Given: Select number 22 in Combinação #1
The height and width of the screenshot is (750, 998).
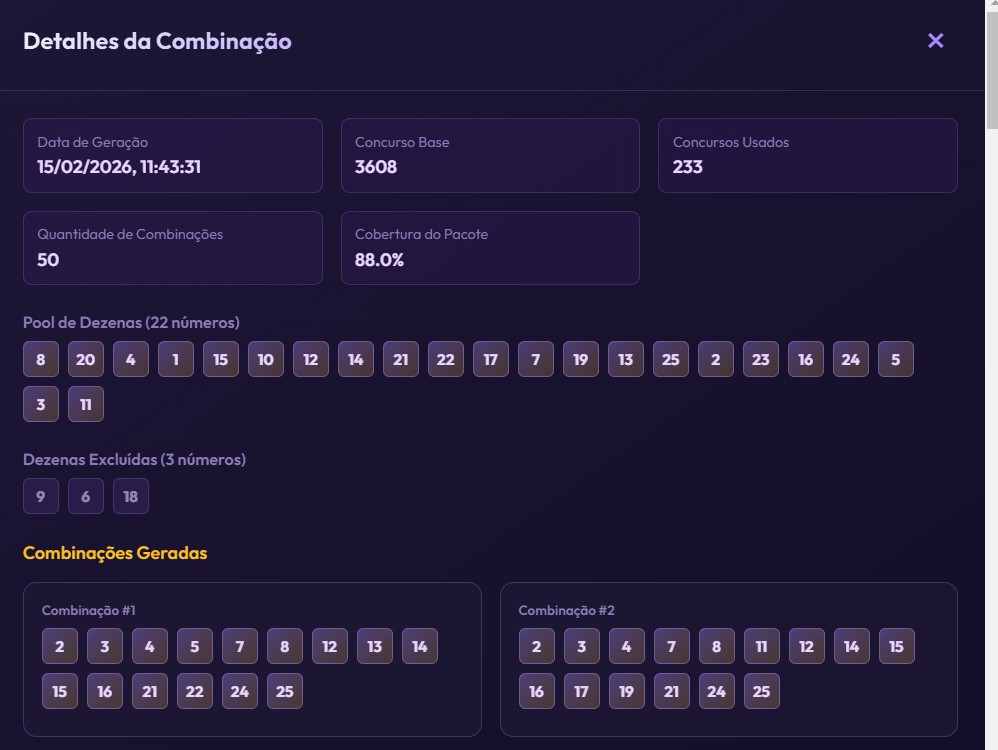Looking at the screenshot, I should [195, 691].
